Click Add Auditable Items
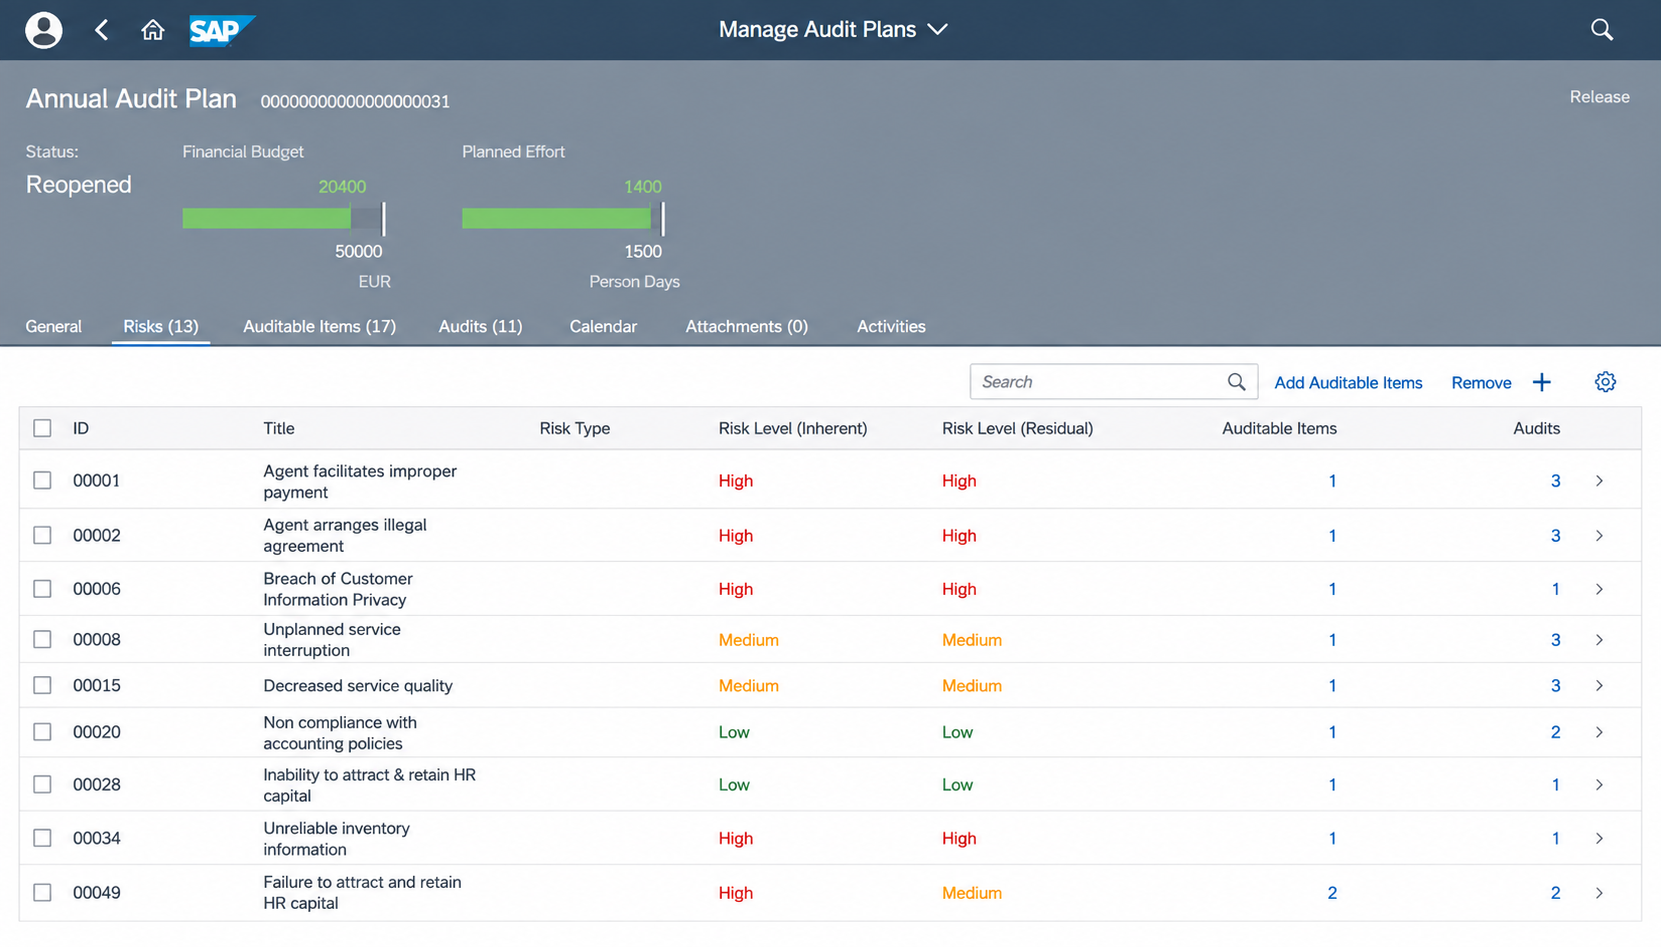The image size is (1661, 947). (1348, 382)
